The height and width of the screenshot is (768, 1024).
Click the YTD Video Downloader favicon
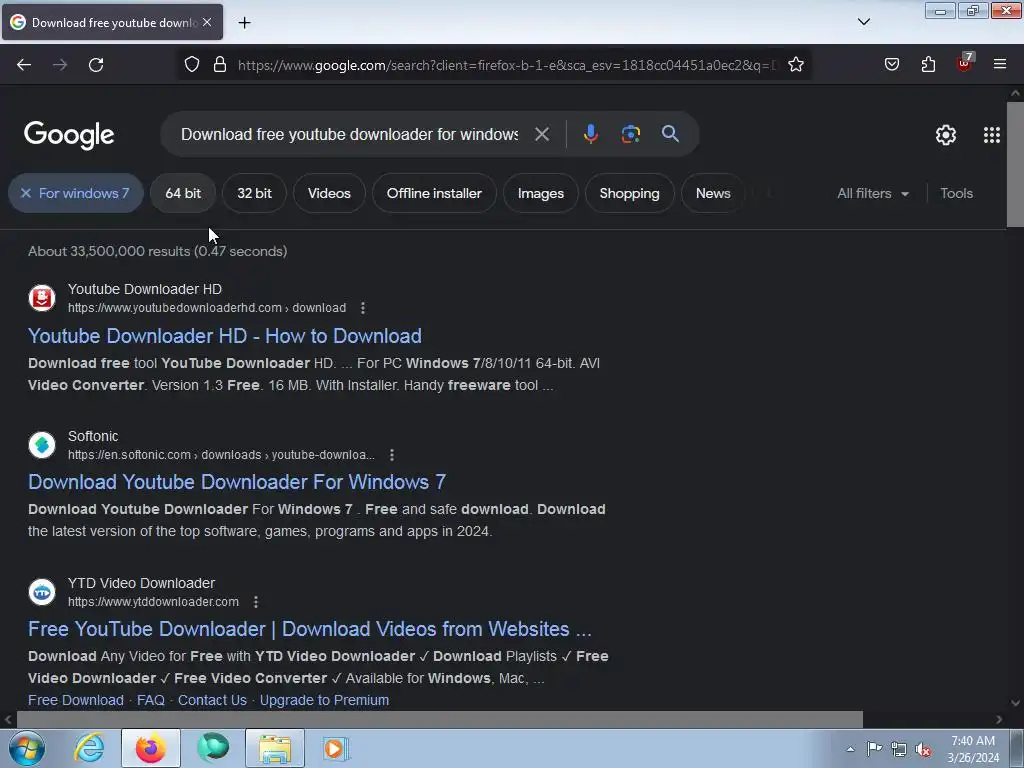point(42,592)
